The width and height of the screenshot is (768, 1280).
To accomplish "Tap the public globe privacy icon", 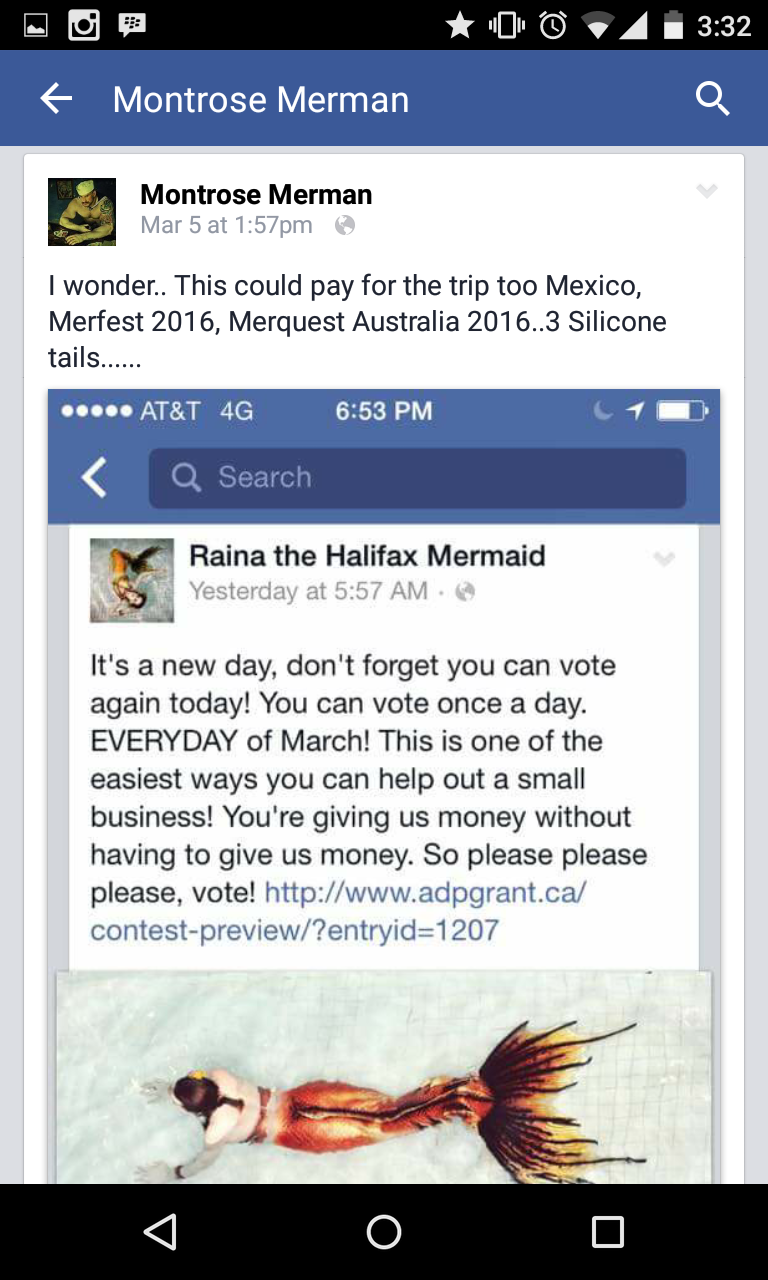I will tap(345, 226).
